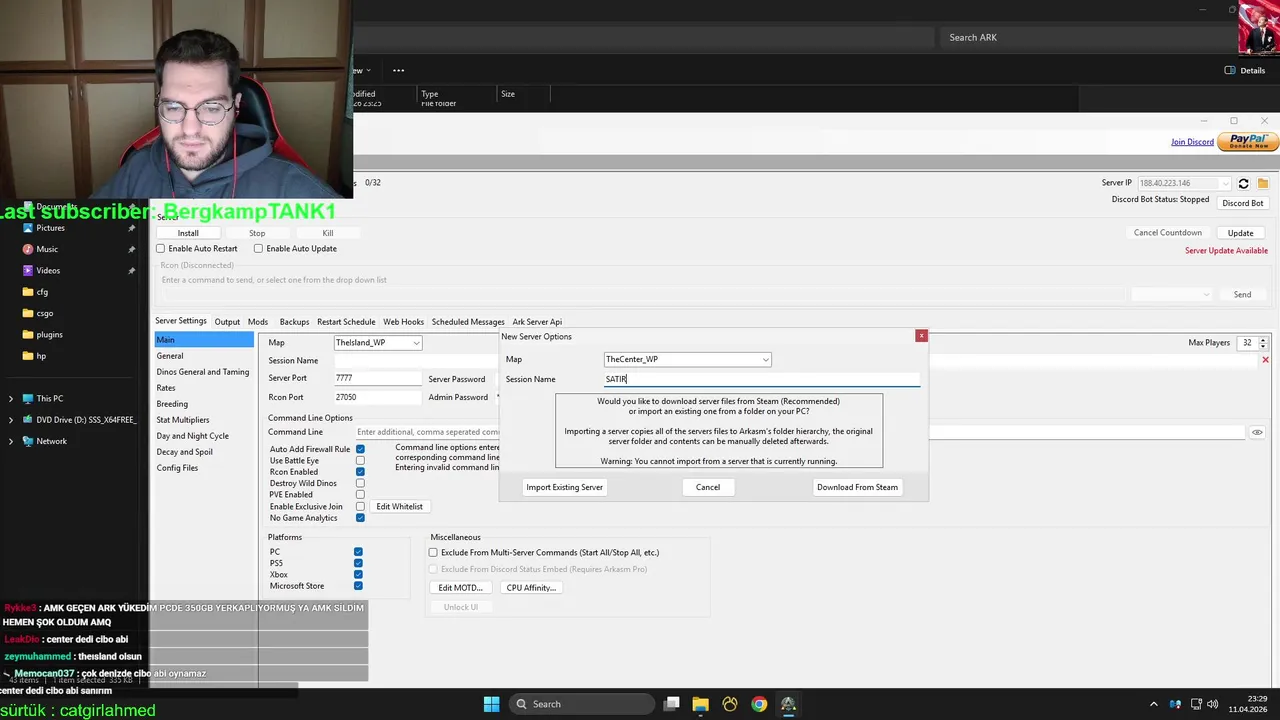Switch to the Backups tab
The width and height of the screenshot is (1280, 720).
(294, 322)
